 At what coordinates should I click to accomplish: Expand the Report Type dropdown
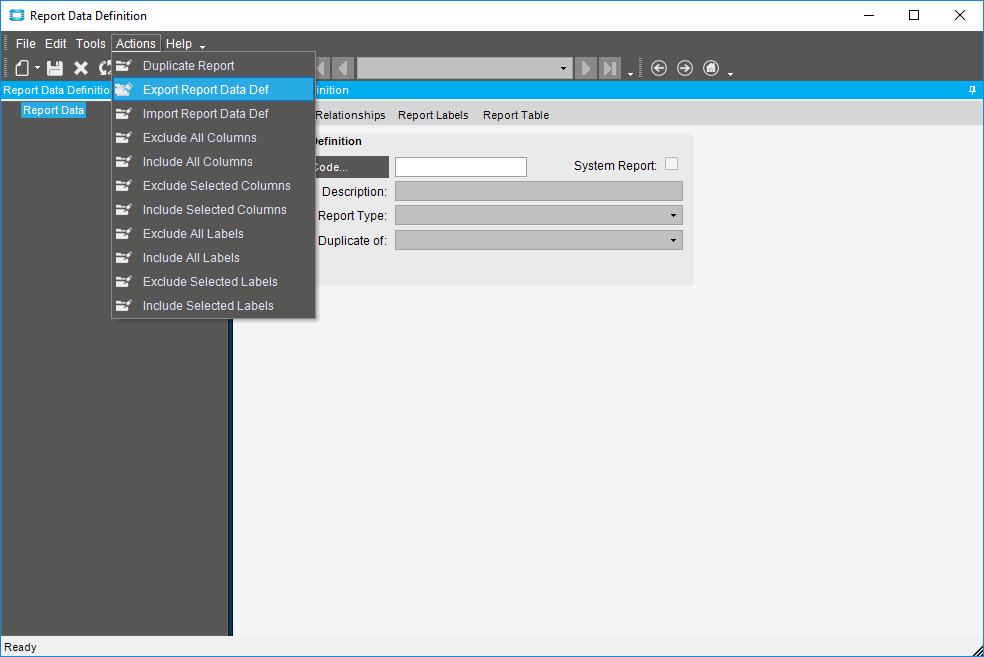(673, 215)
